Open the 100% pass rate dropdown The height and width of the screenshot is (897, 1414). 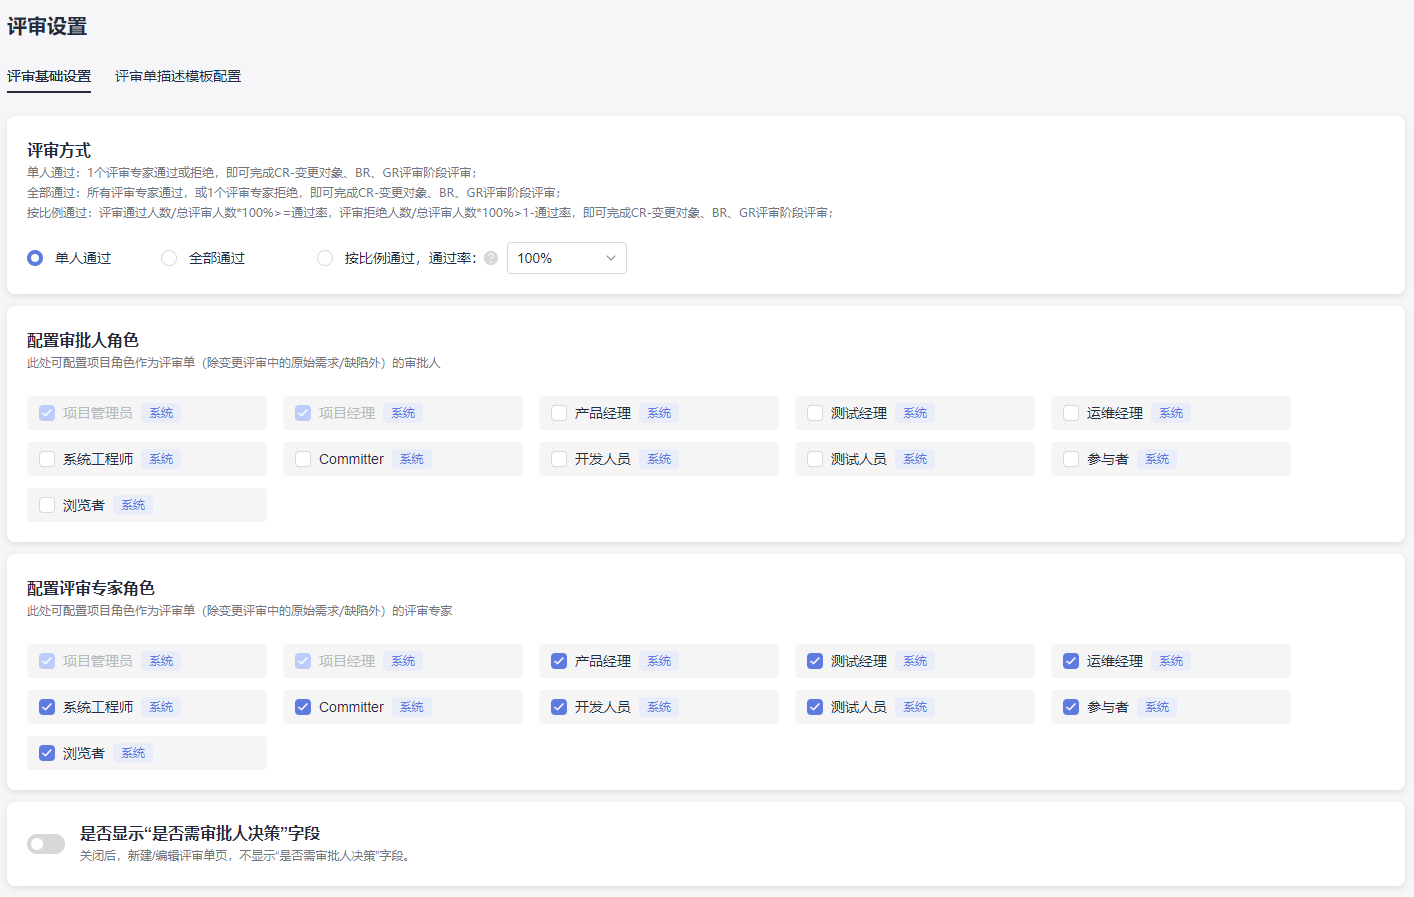(x=566, y=258)
